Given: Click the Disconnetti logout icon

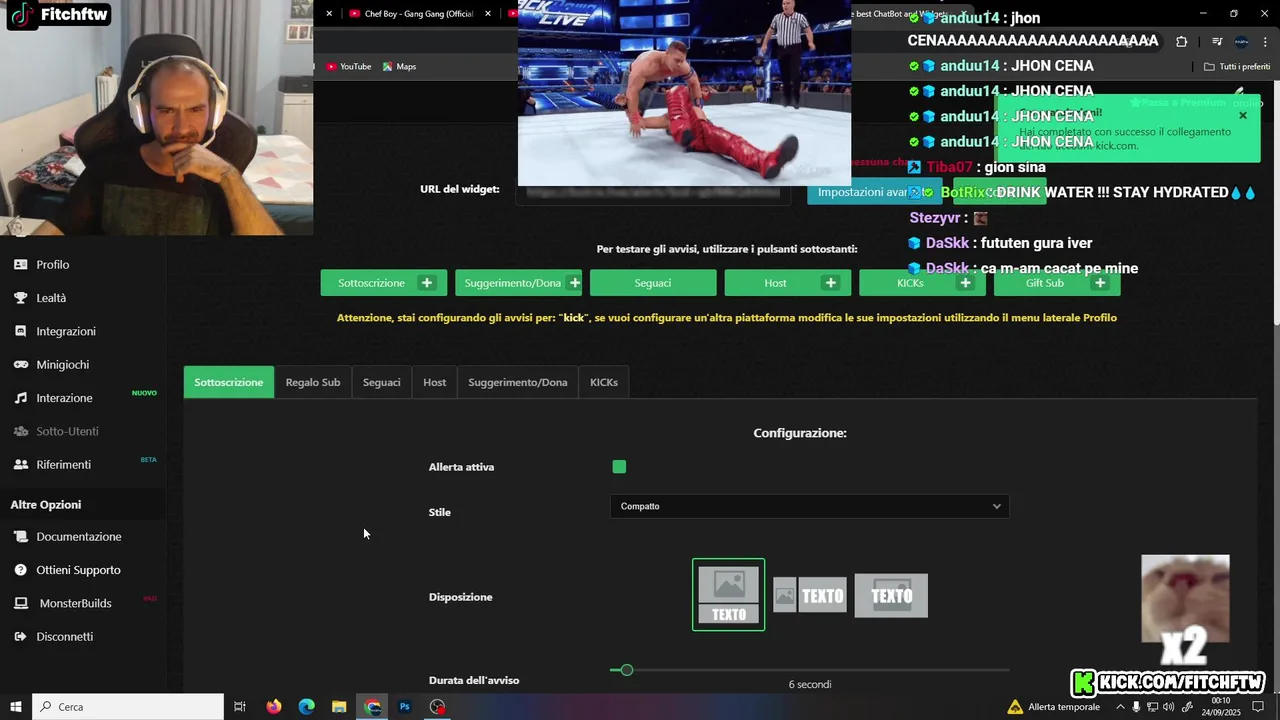Looking at the screenshot, I should tap(20, 637).
